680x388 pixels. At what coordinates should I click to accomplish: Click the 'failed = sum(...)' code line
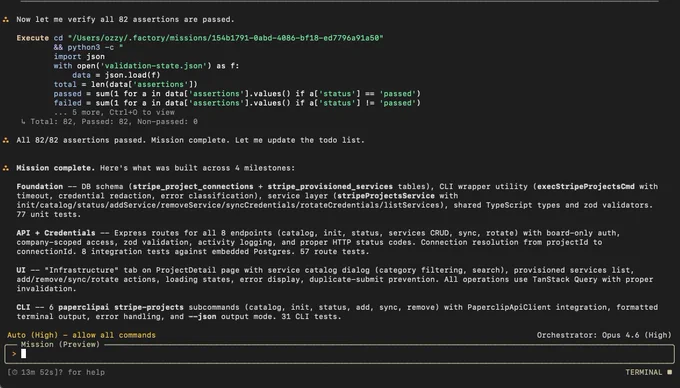tap(237, 103)
